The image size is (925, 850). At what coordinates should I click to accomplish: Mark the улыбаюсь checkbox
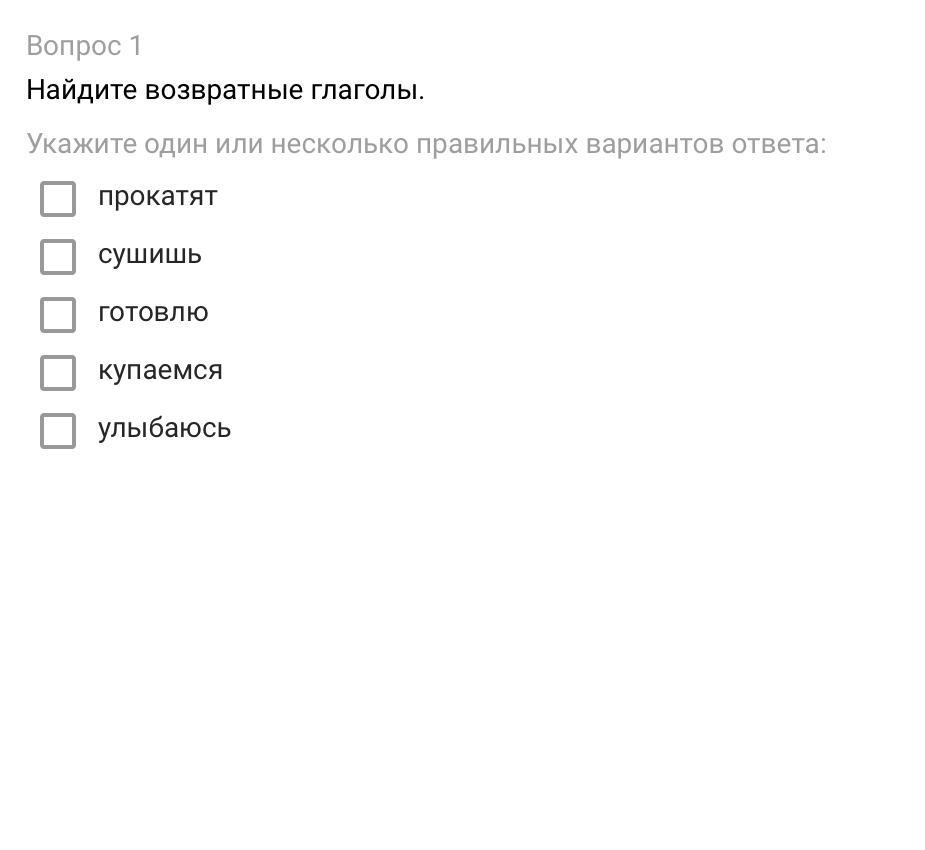(58, 430)
